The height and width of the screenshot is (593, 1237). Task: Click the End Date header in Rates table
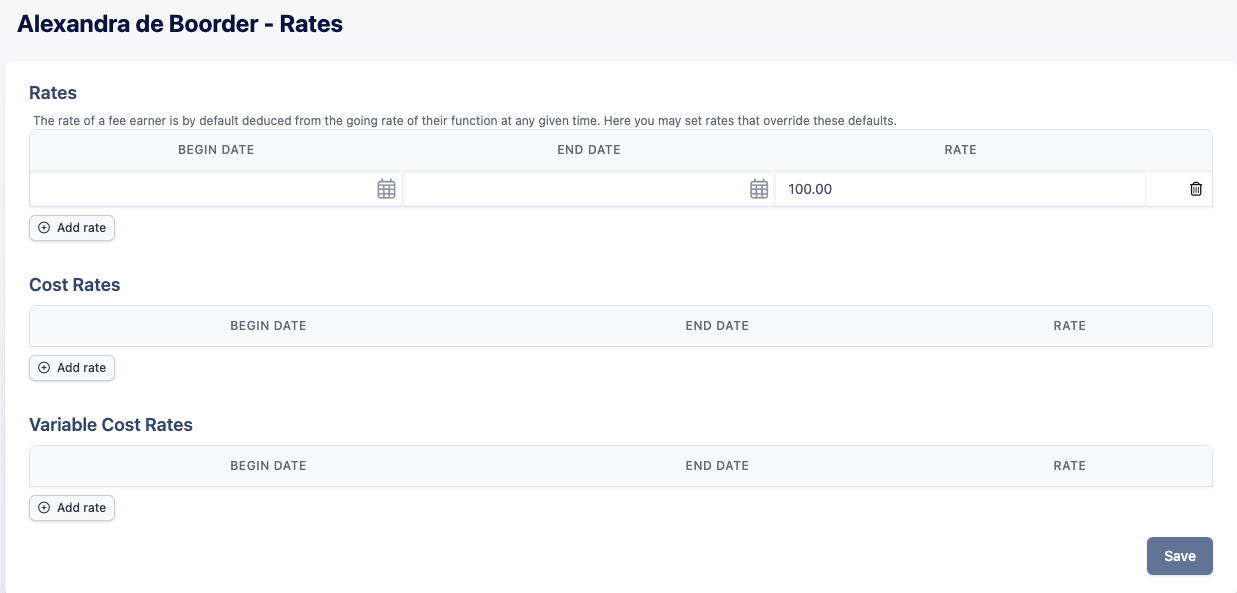point(589,150)
